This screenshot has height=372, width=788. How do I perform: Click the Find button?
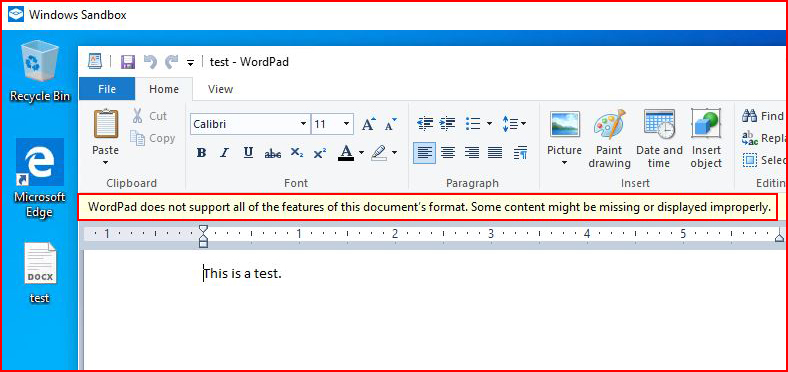763,116
